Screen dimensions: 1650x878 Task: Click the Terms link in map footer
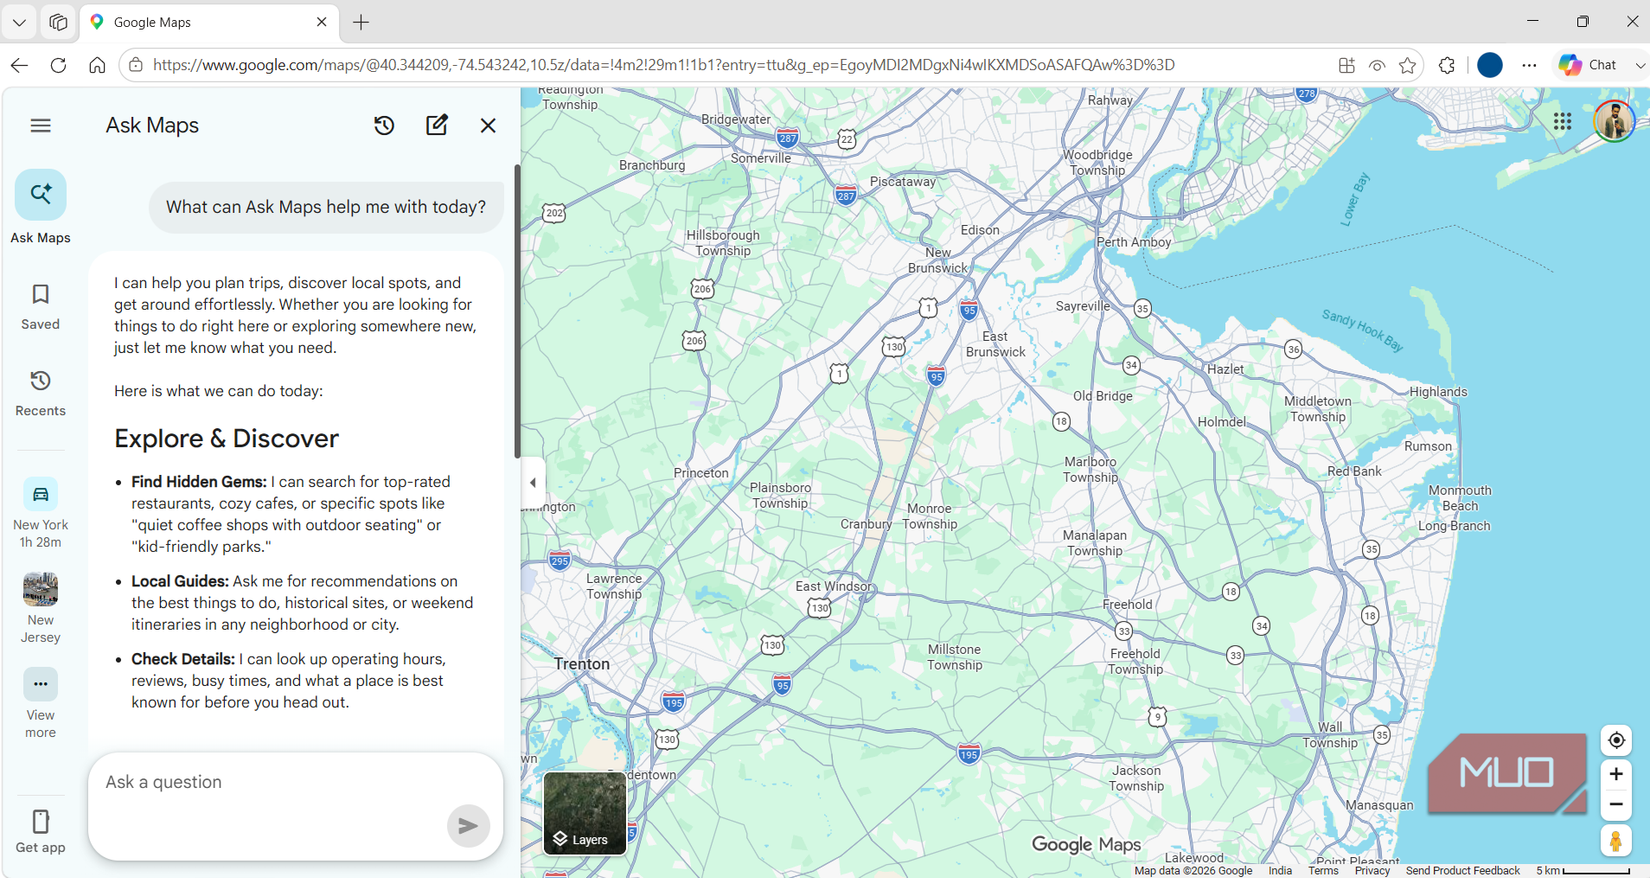tap(1323, 871)
